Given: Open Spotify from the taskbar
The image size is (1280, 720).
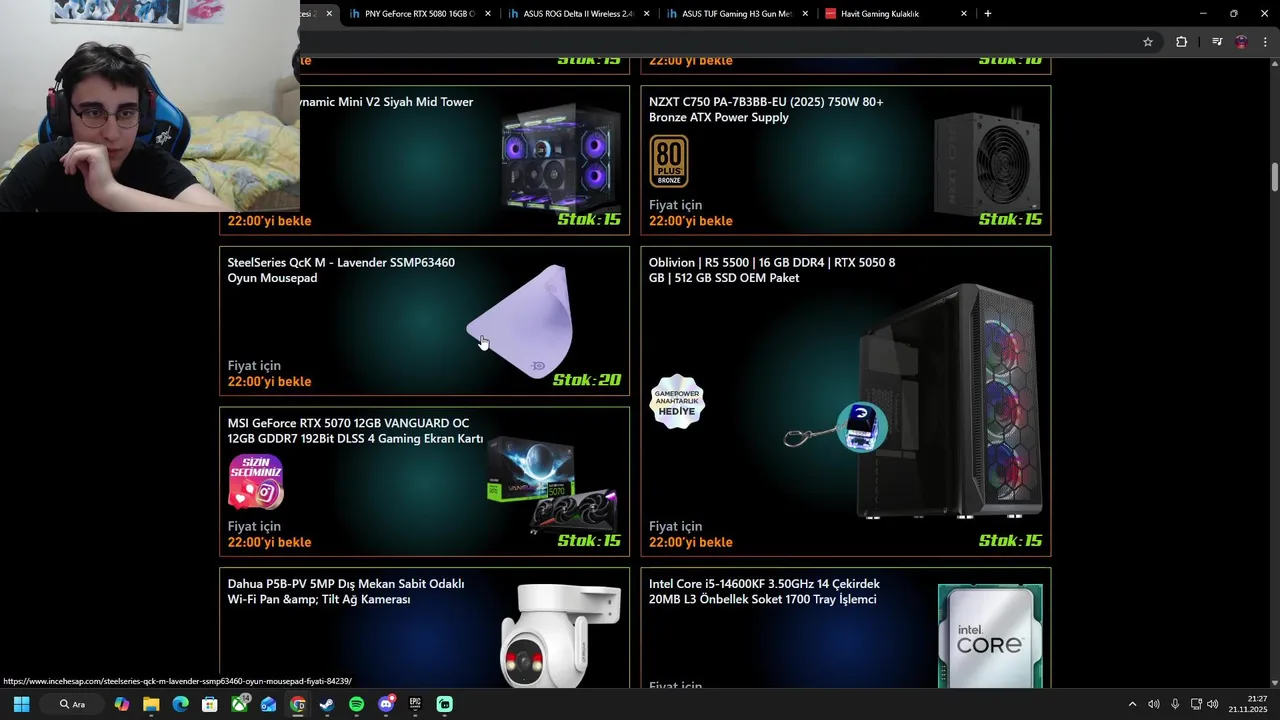Looking at the screenshot, I should [357, 704].
